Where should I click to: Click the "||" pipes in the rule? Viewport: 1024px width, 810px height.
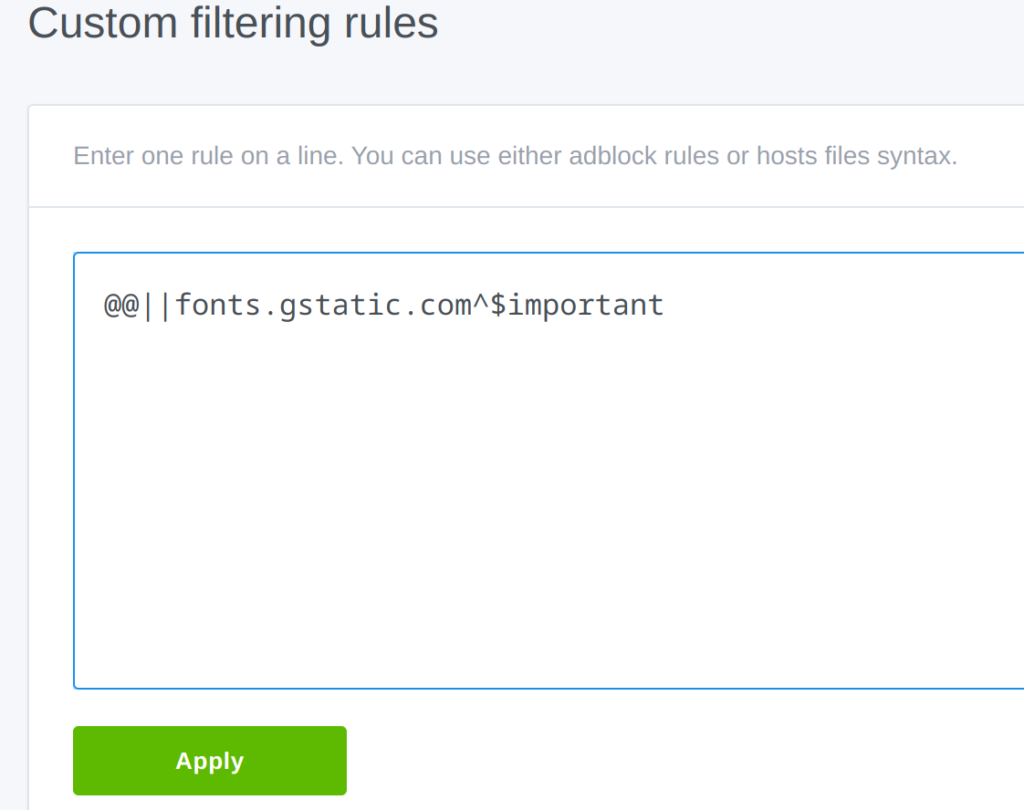[158, 304]
